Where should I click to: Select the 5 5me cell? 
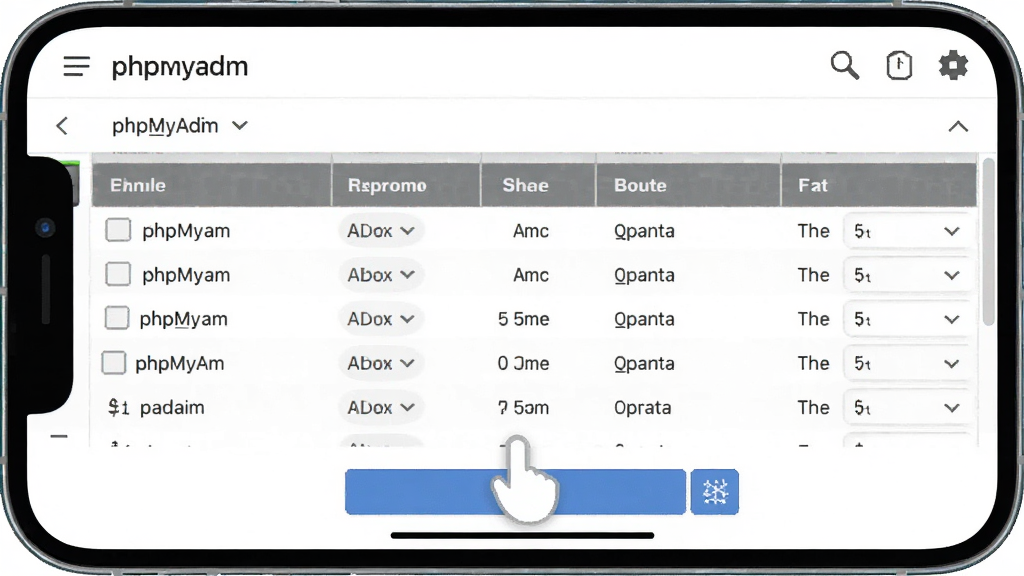click(x=523, y=319)
